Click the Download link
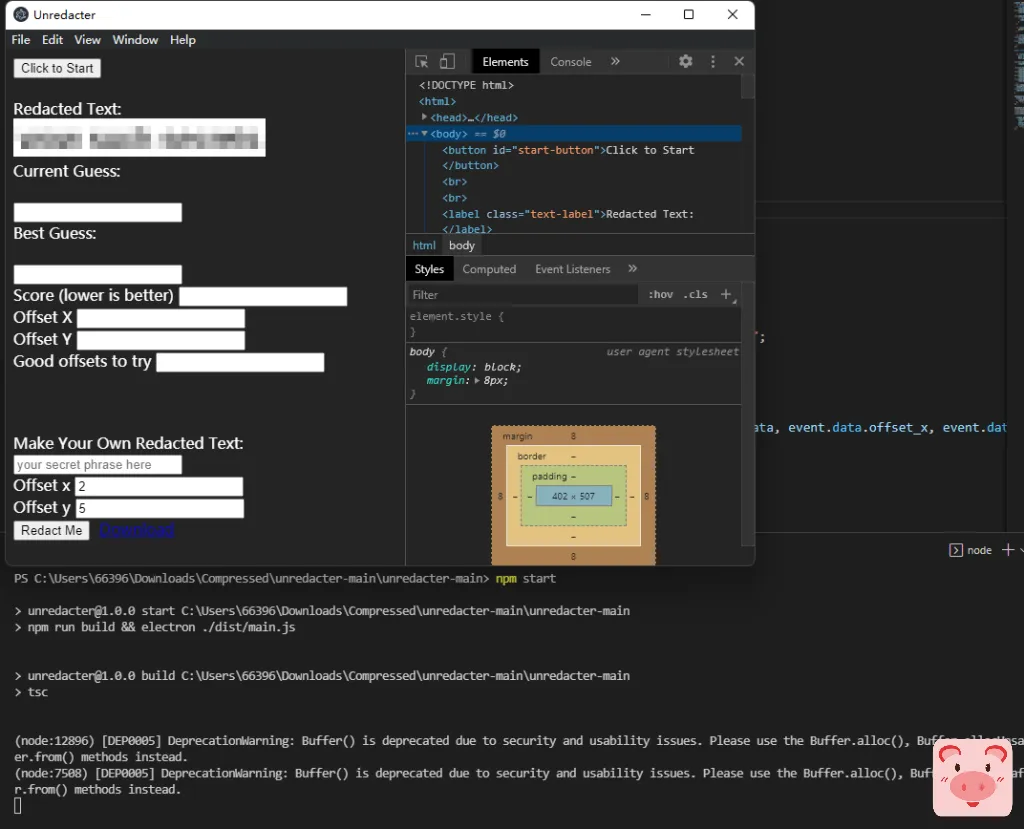Image resolution: width=1024 pixels, height=829 pixels. point(137,530)
